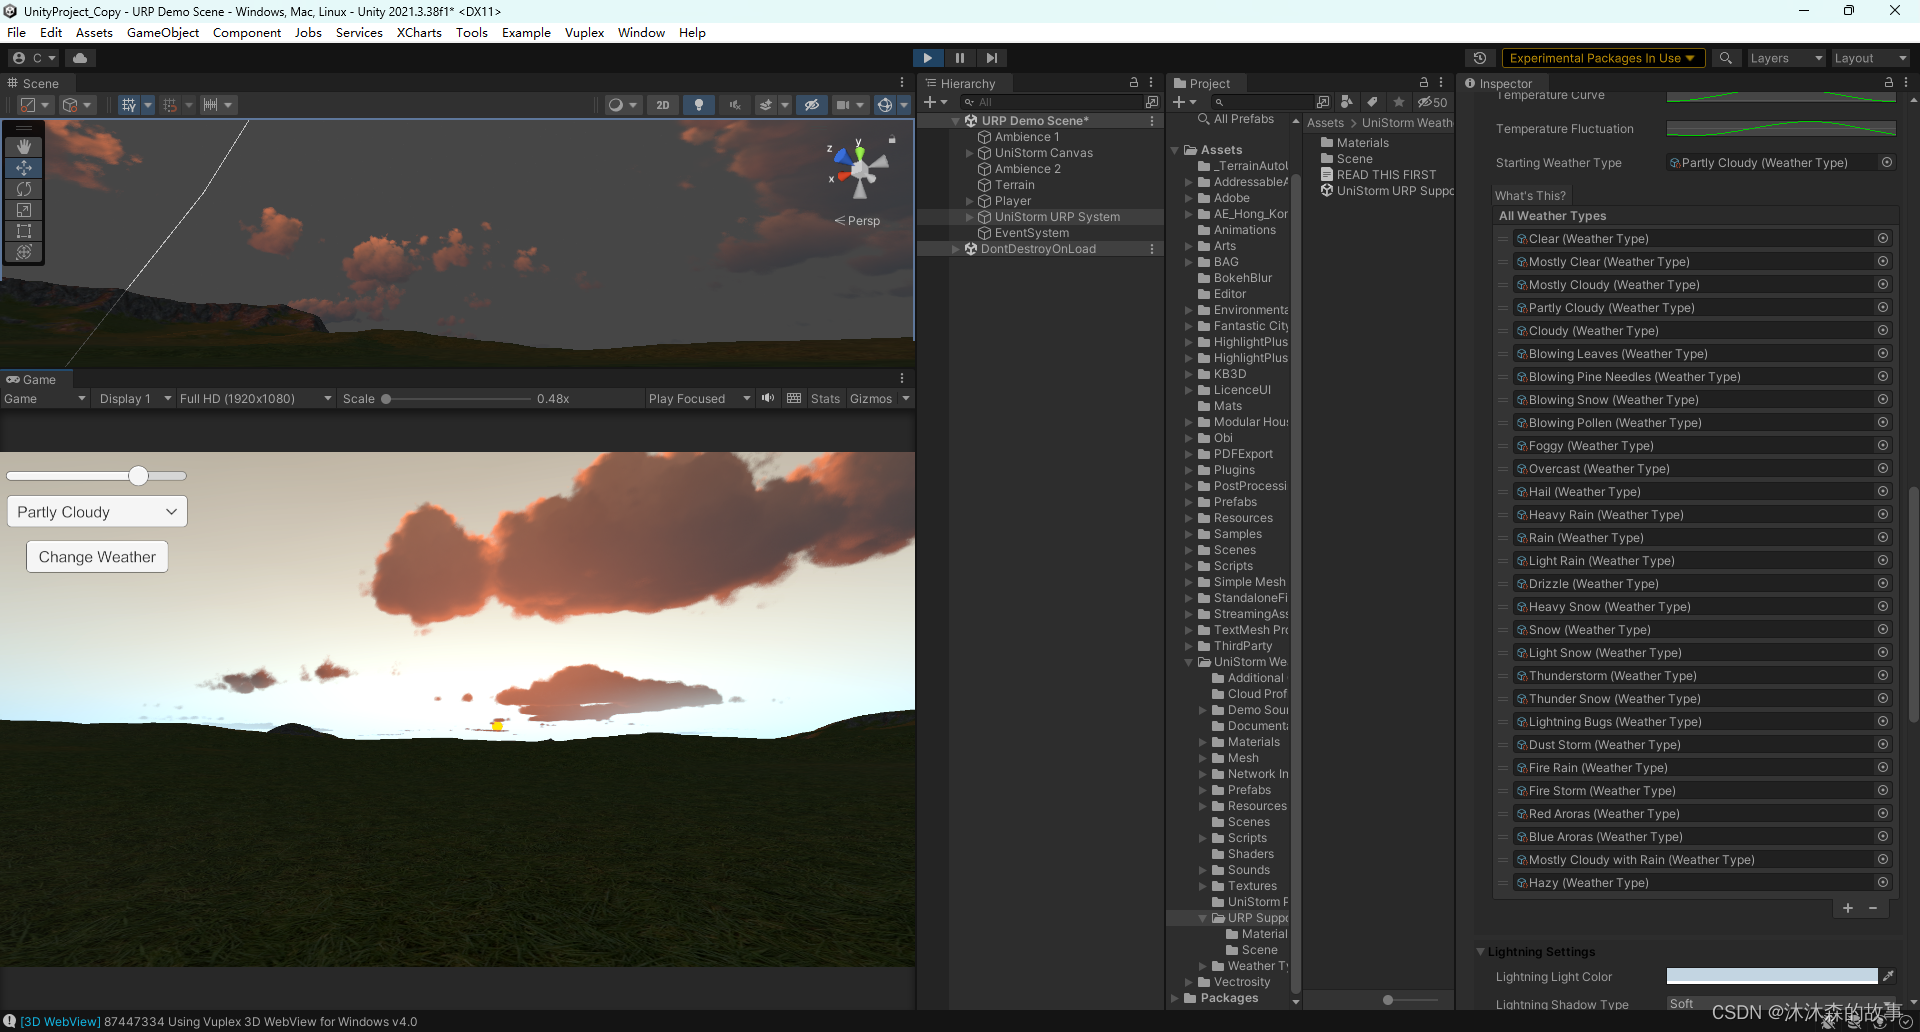1920x1032 pixels.
Task: Add weather type with plus button
Action: coord(1848,908)
